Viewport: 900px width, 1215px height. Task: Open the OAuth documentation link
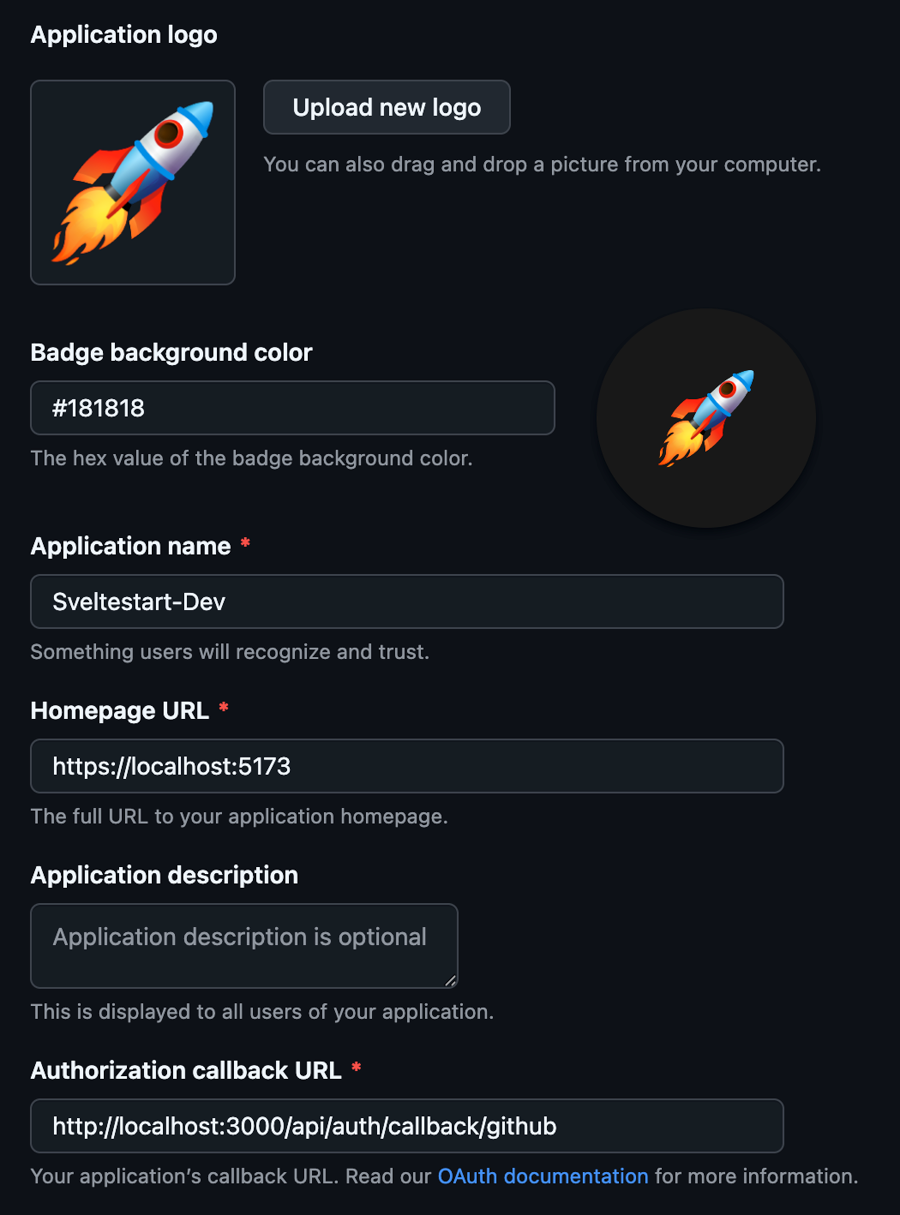(543, 1176)
